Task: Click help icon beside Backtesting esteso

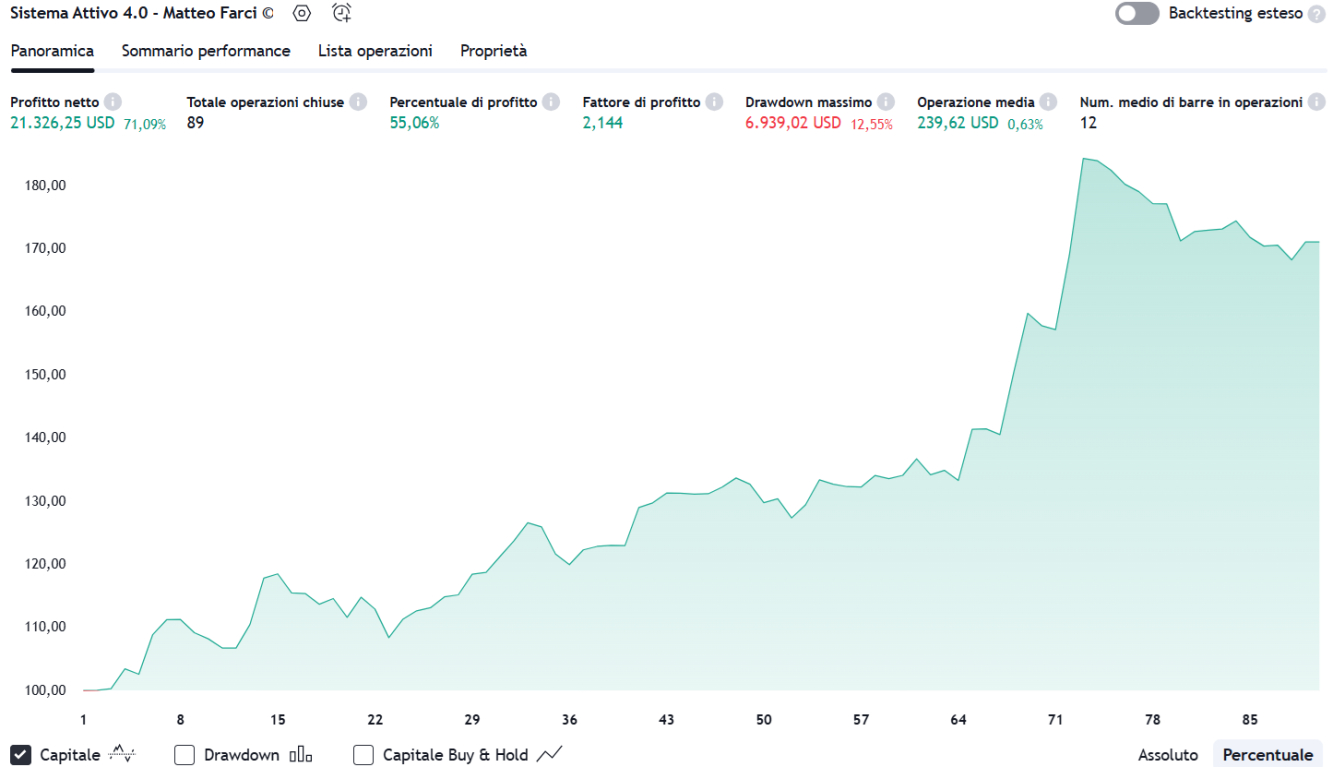Action: tap(1316, 14)
